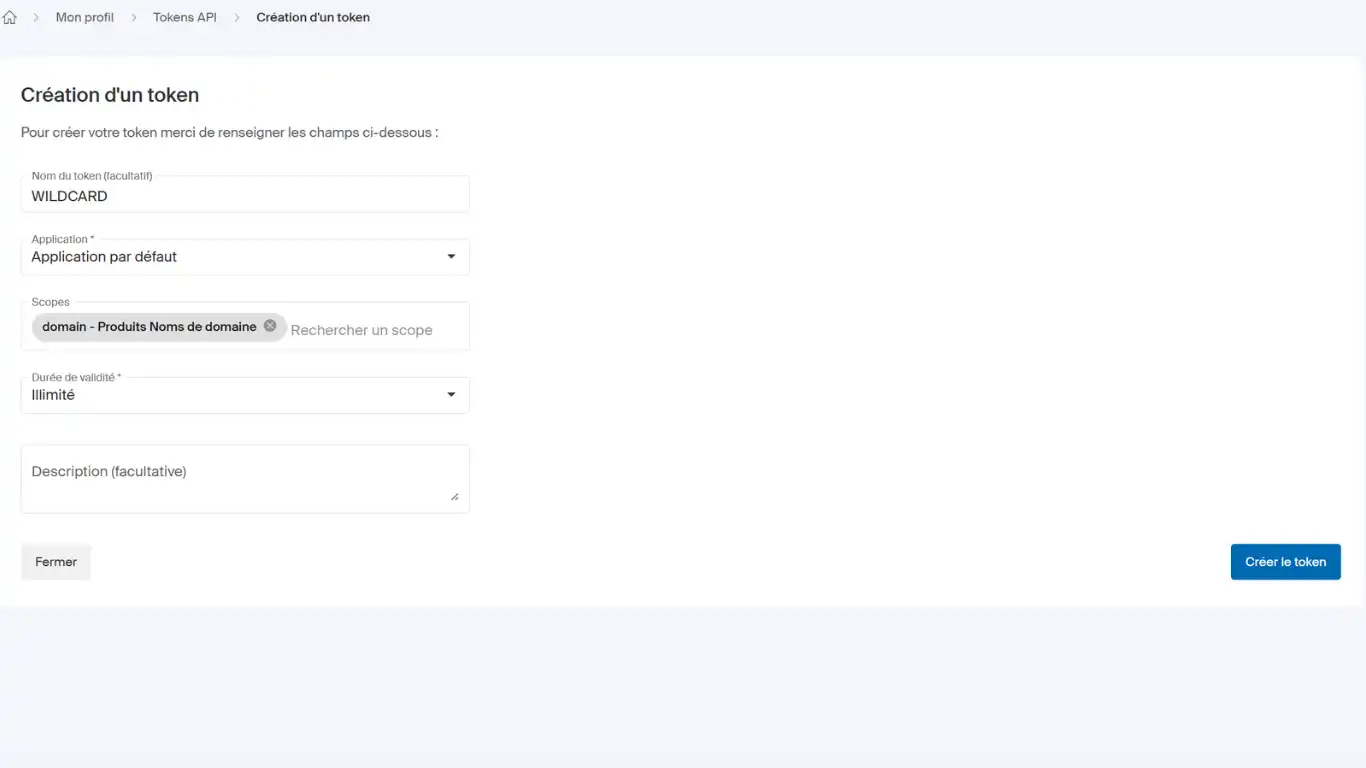Open the Durée de validité dropdown arrow

451,395
